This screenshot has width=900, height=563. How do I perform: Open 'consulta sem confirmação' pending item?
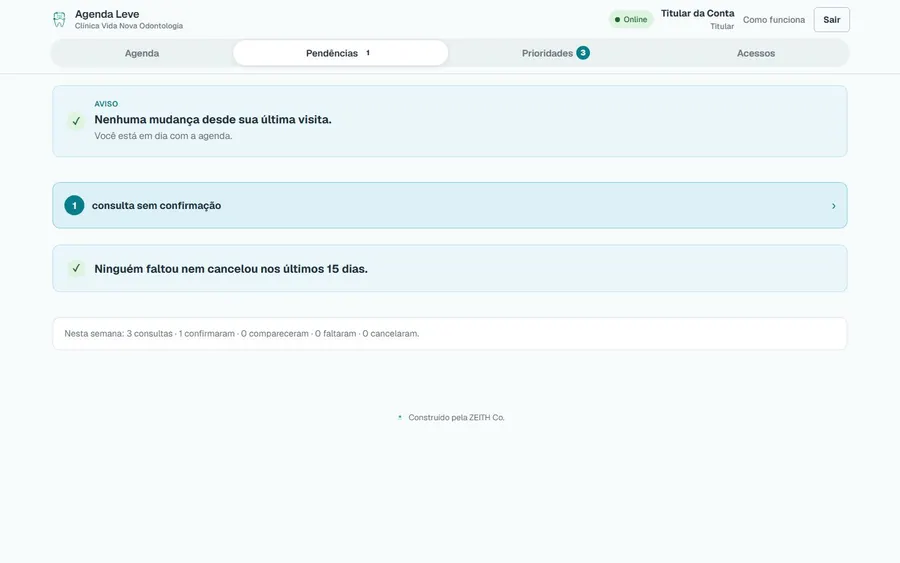point(449,205)
